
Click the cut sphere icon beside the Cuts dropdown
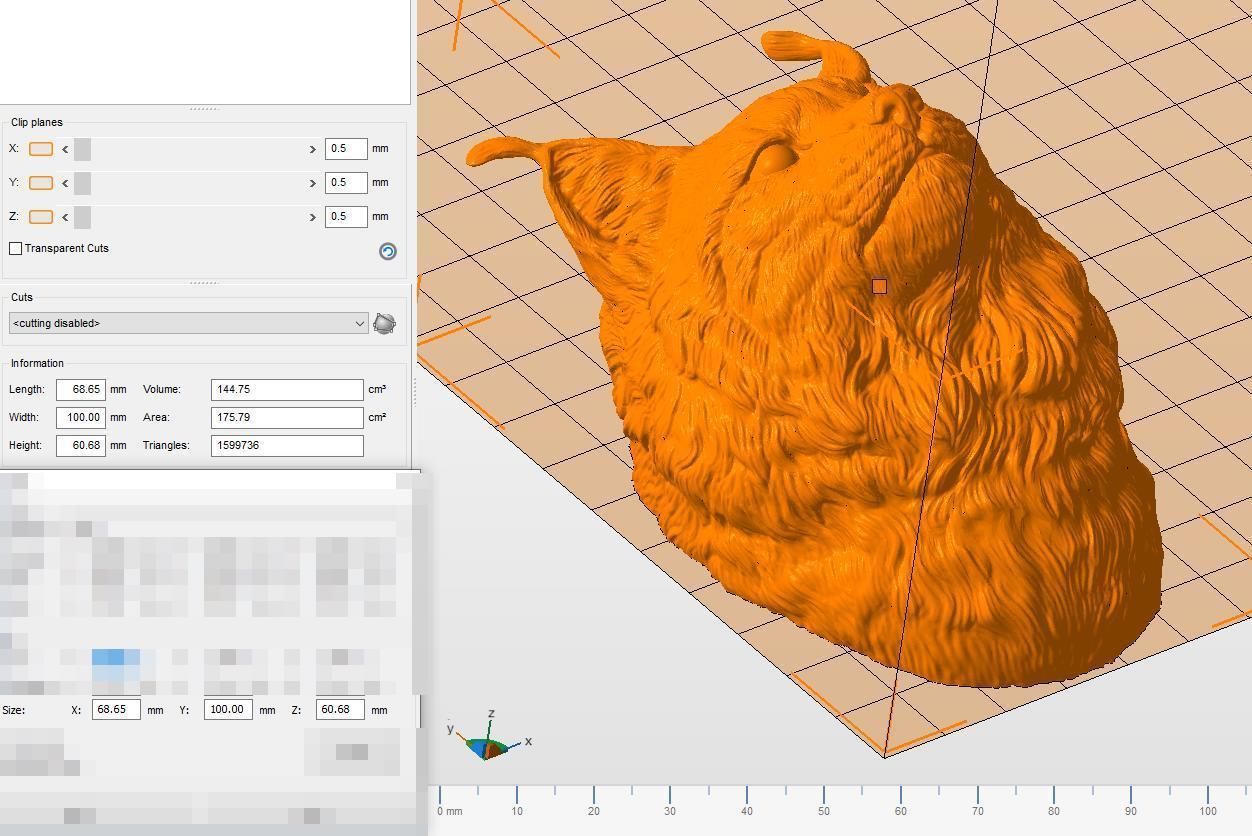(384, 323)
